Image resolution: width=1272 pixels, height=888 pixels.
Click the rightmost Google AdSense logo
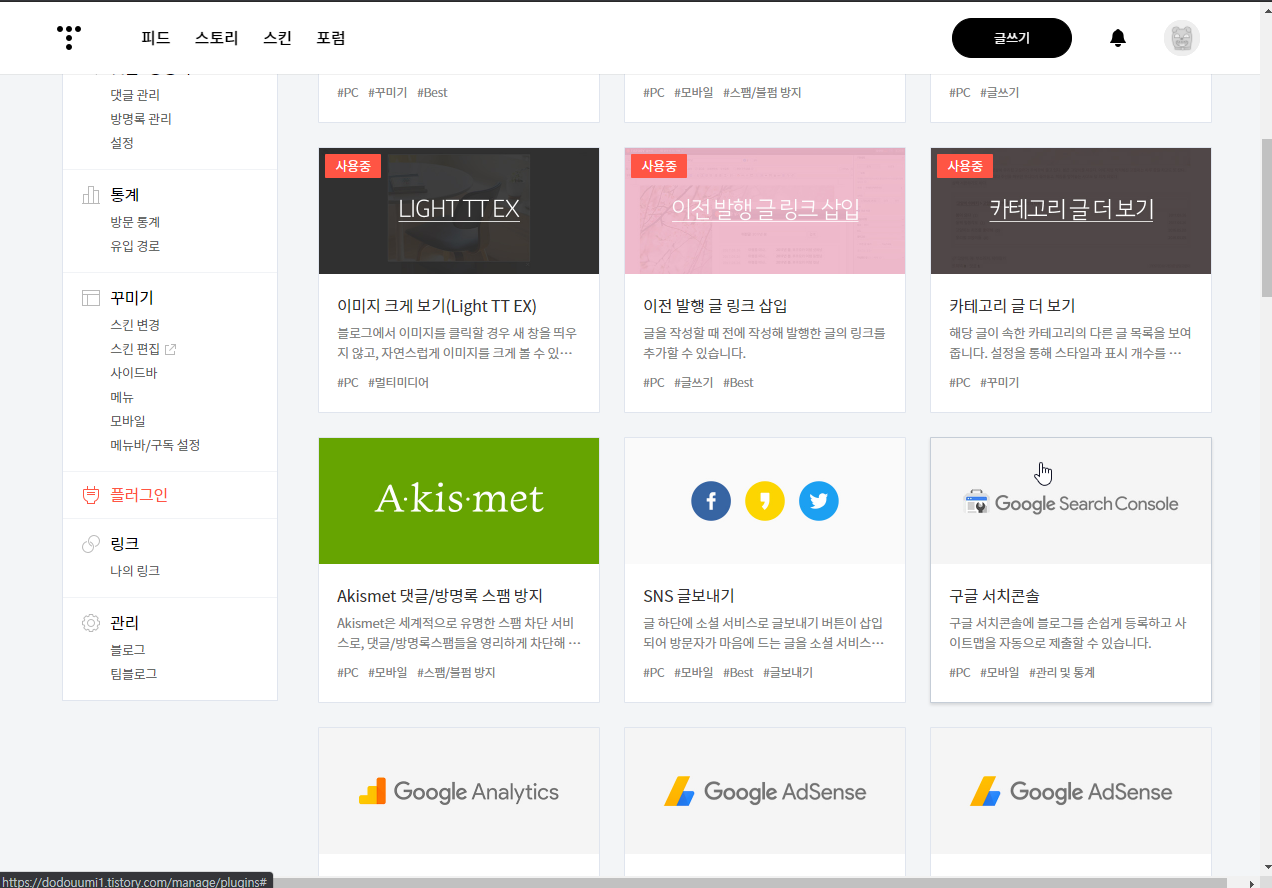click(x=1071, y=792)
